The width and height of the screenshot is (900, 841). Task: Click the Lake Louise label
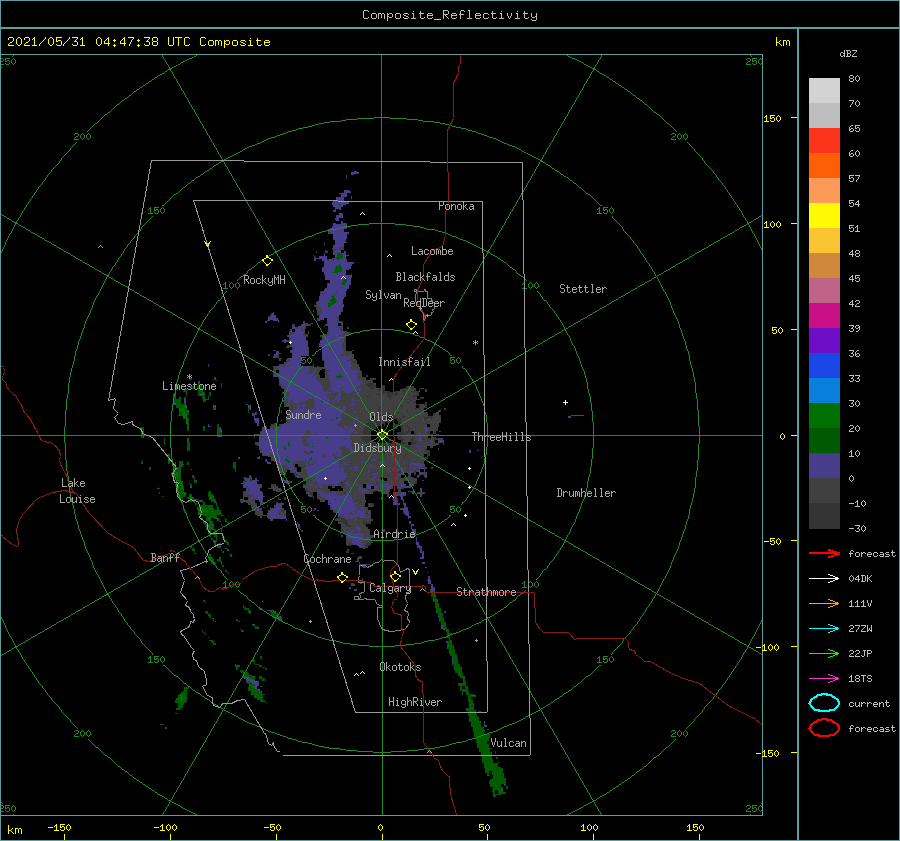77,491
